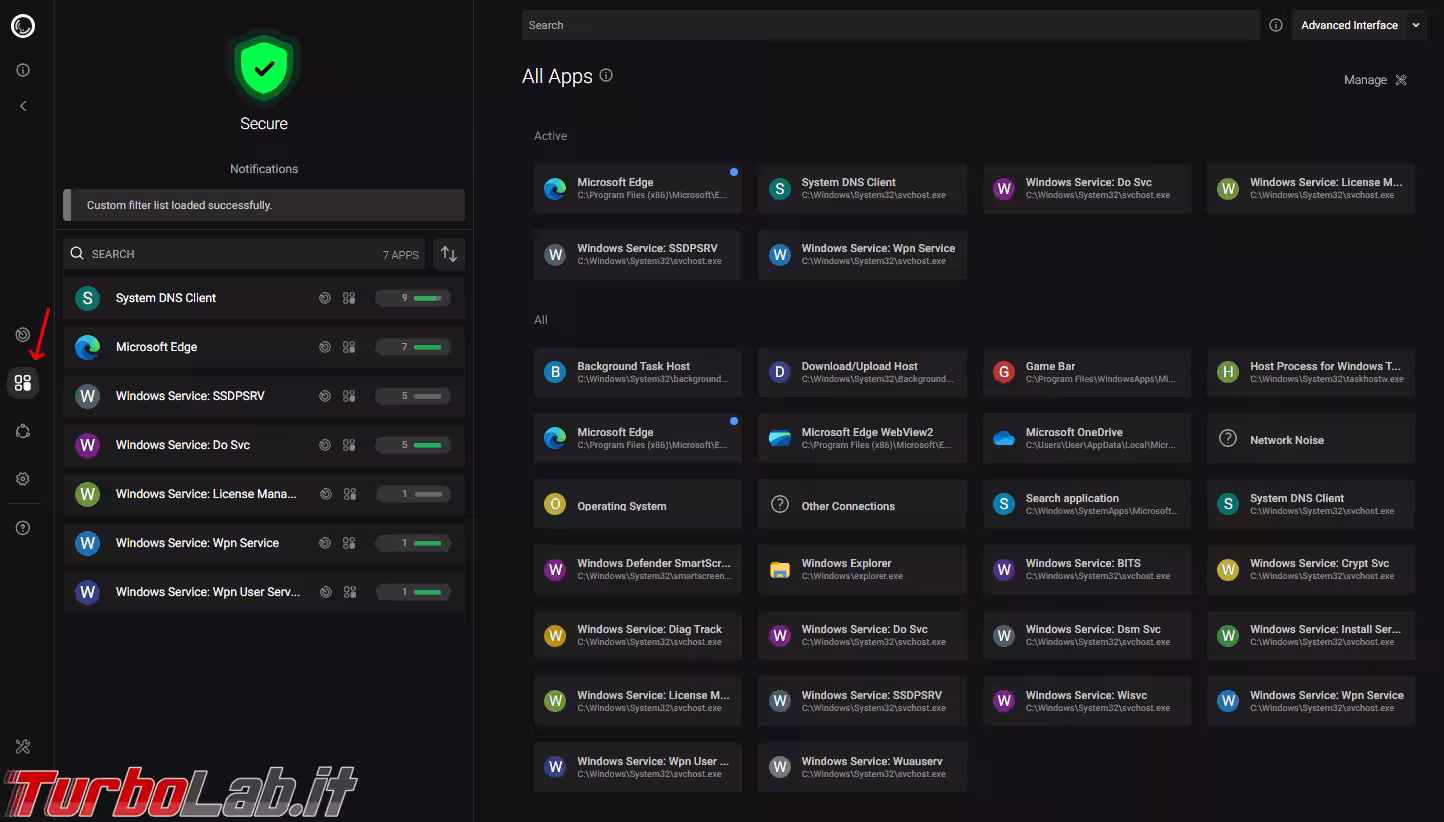This screenshot has height=822, width=1444.
Task: Click the Portmaster logo at top left
Action: click(23, 26)
